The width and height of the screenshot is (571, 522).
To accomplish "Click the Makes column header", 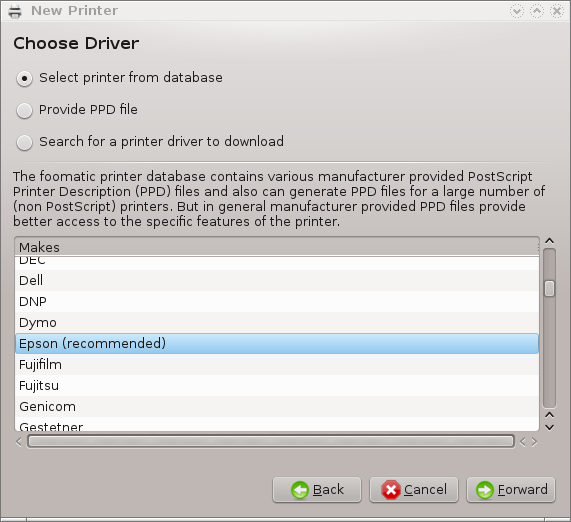I will click(x=277, y=247).
